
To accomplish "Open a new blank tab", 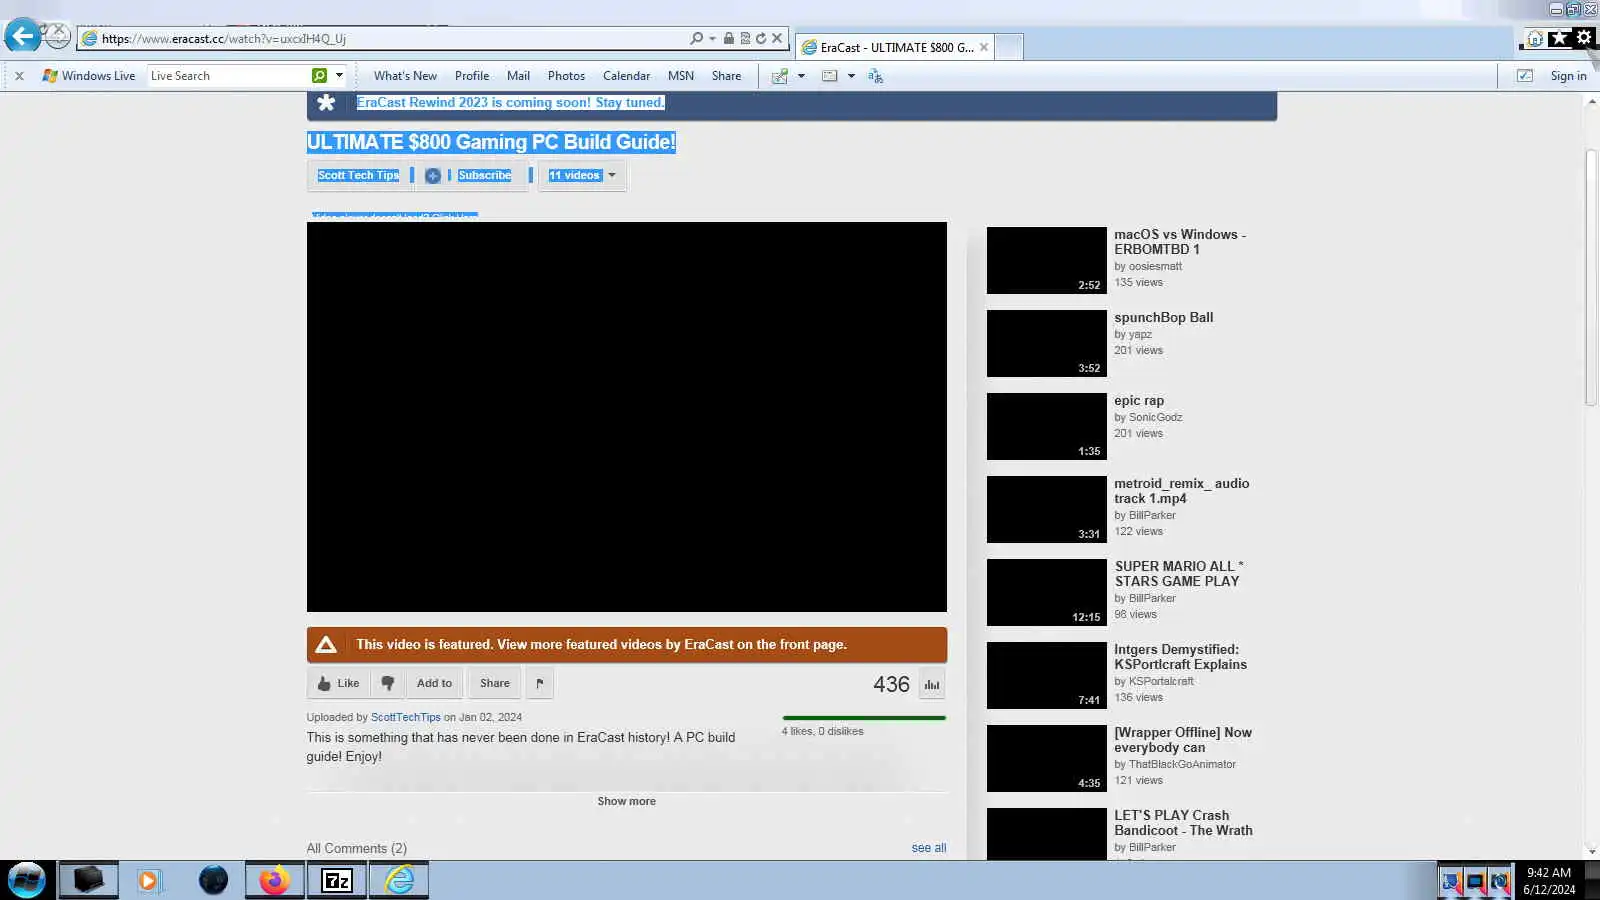I will 1009,47.
